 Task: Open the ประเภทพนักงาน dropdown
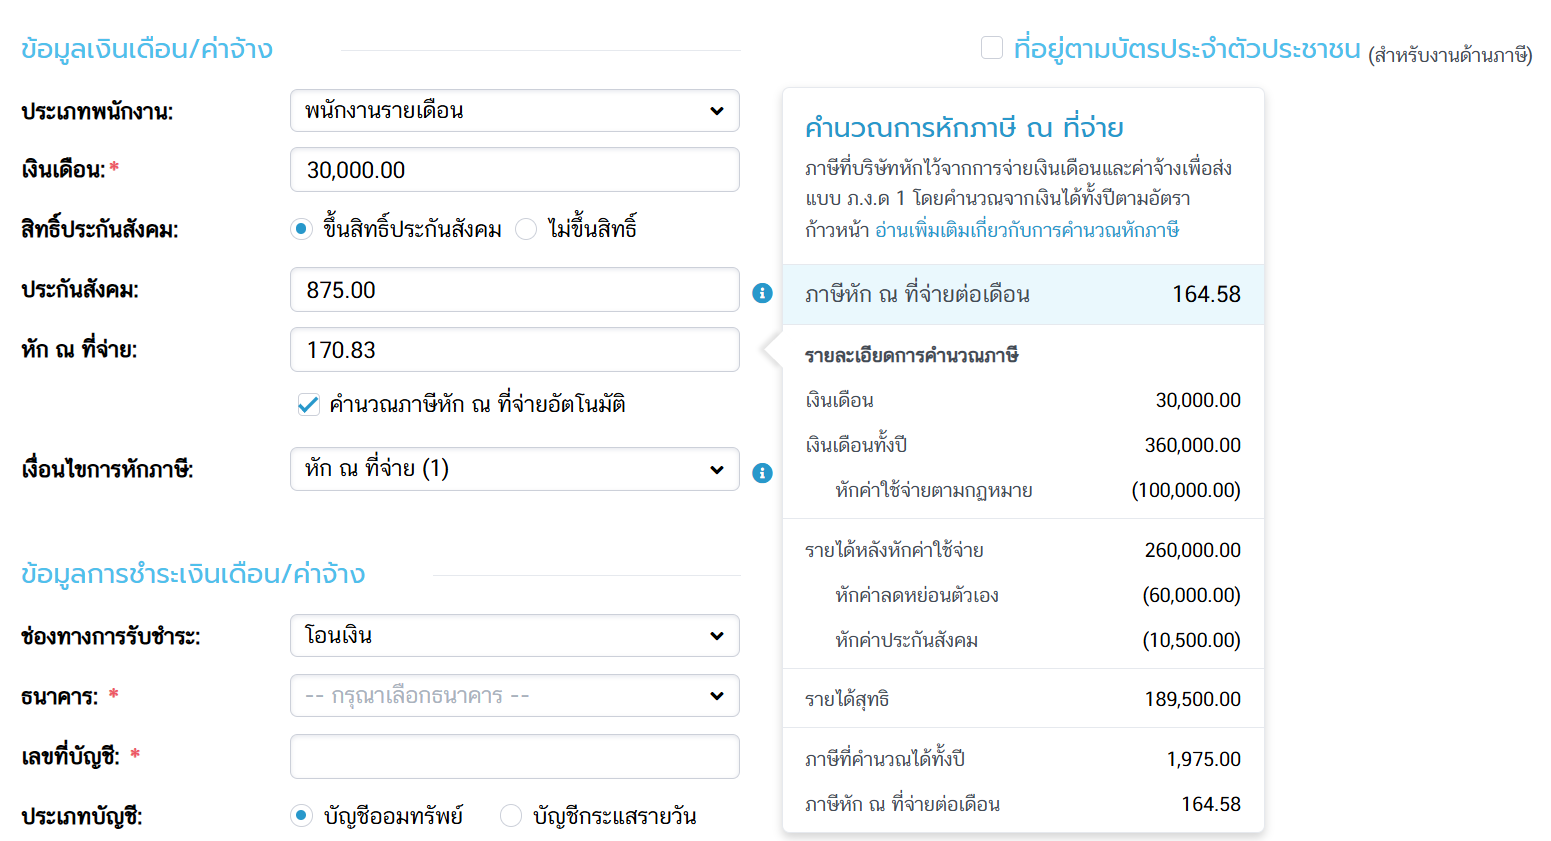(x=514, y=111)
